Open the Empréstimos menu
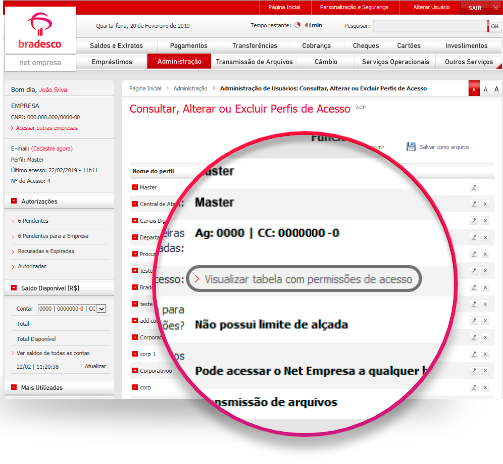 (112, 62)
